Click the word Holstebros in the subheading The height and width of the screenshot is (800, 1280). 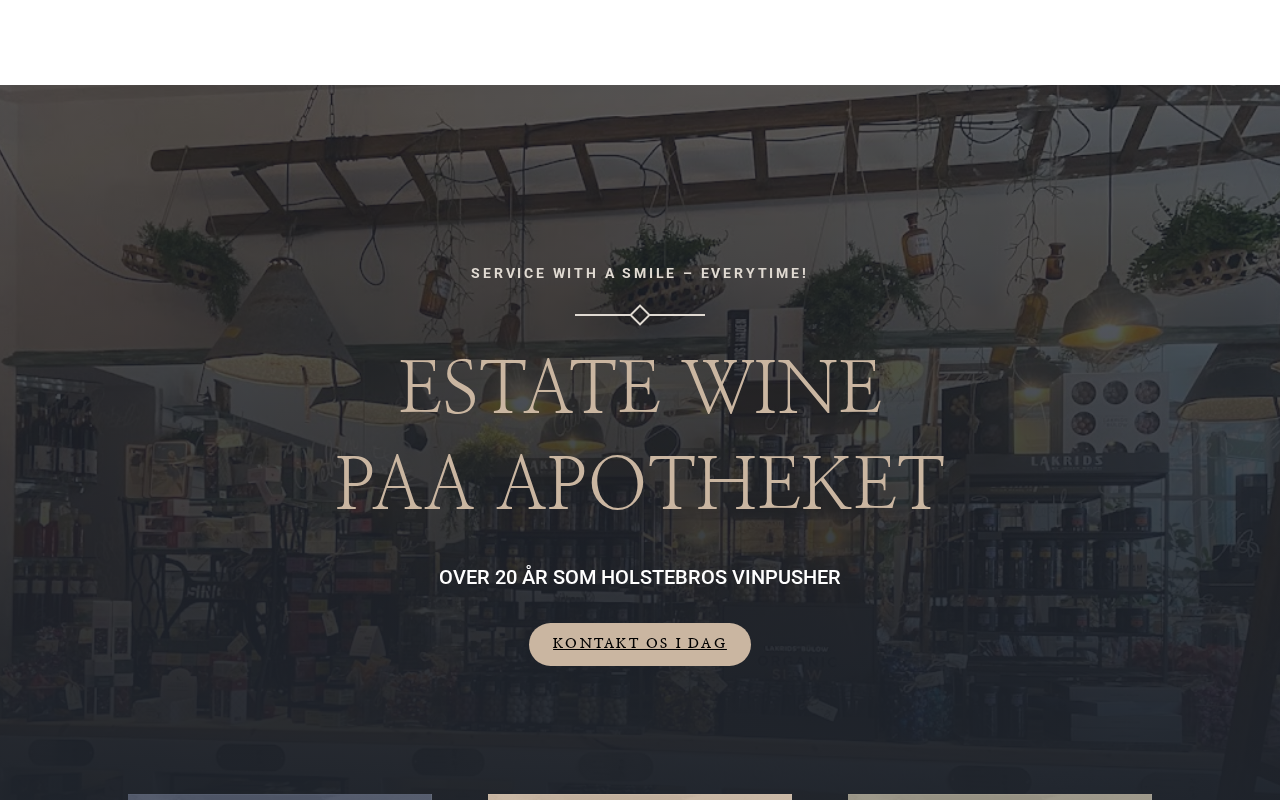pos(664,577)
